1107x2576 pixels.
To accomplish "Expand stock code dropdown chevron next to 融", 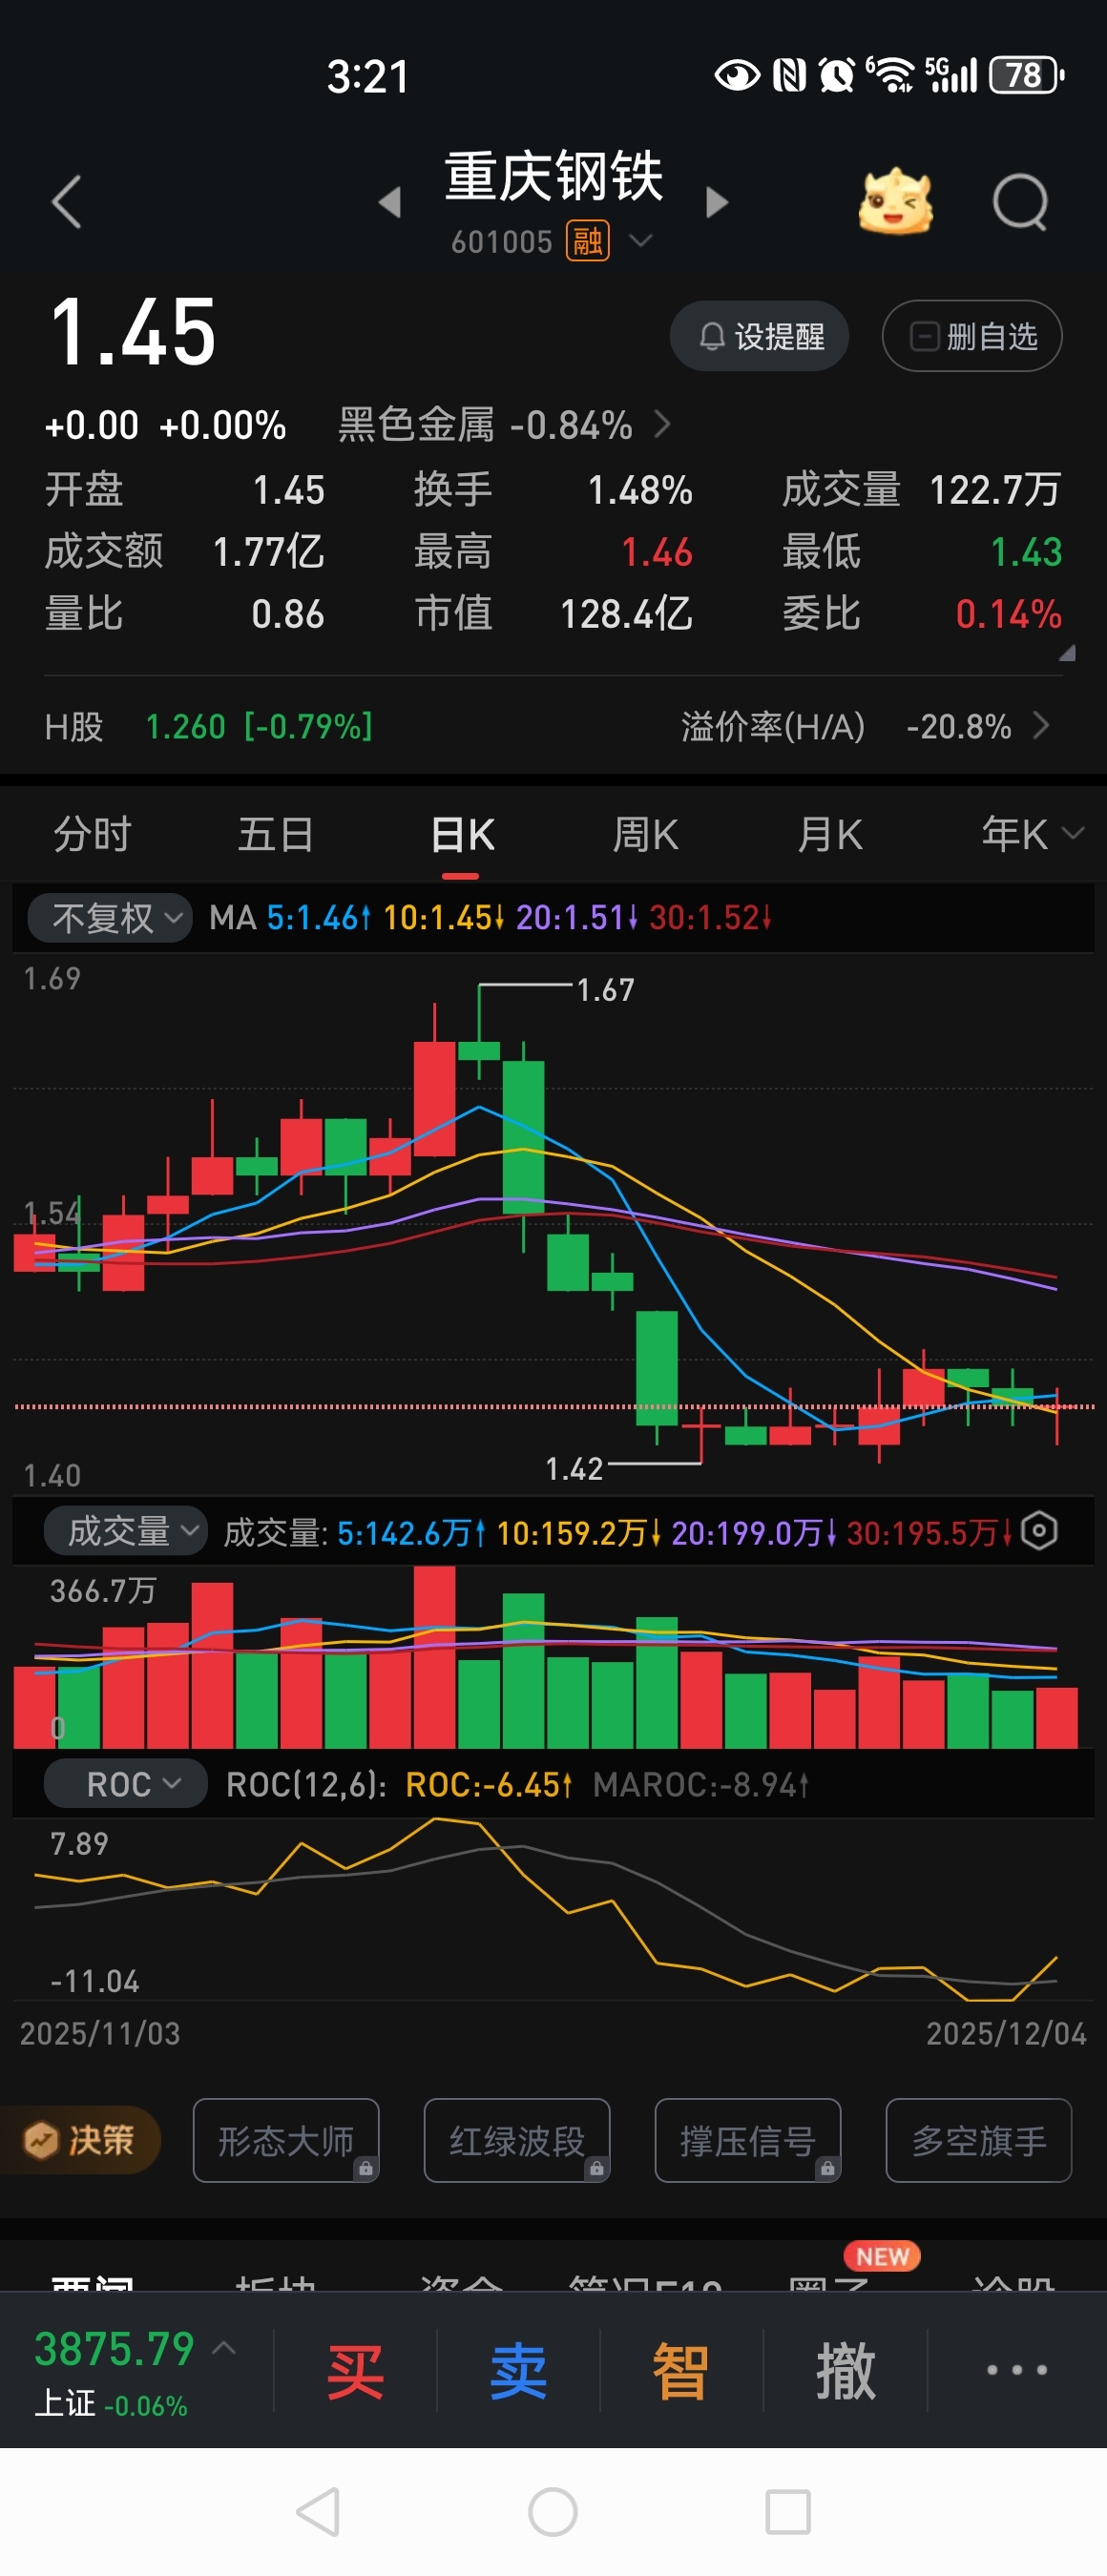I will (x=640, y=241).
